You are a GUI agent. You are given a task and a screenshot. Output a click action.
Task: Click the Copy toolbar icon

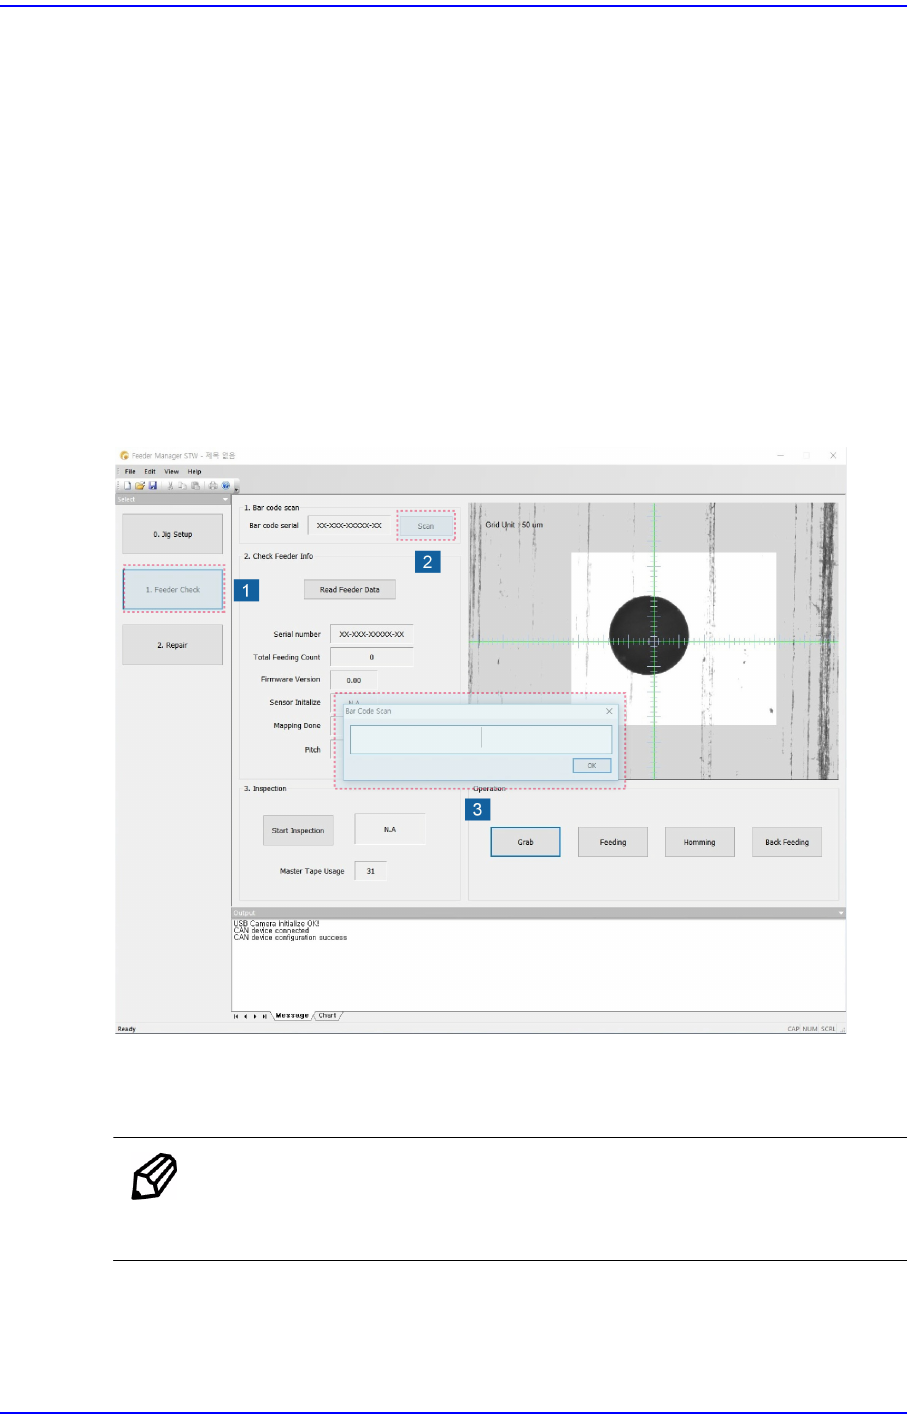(x=182, y=485)
